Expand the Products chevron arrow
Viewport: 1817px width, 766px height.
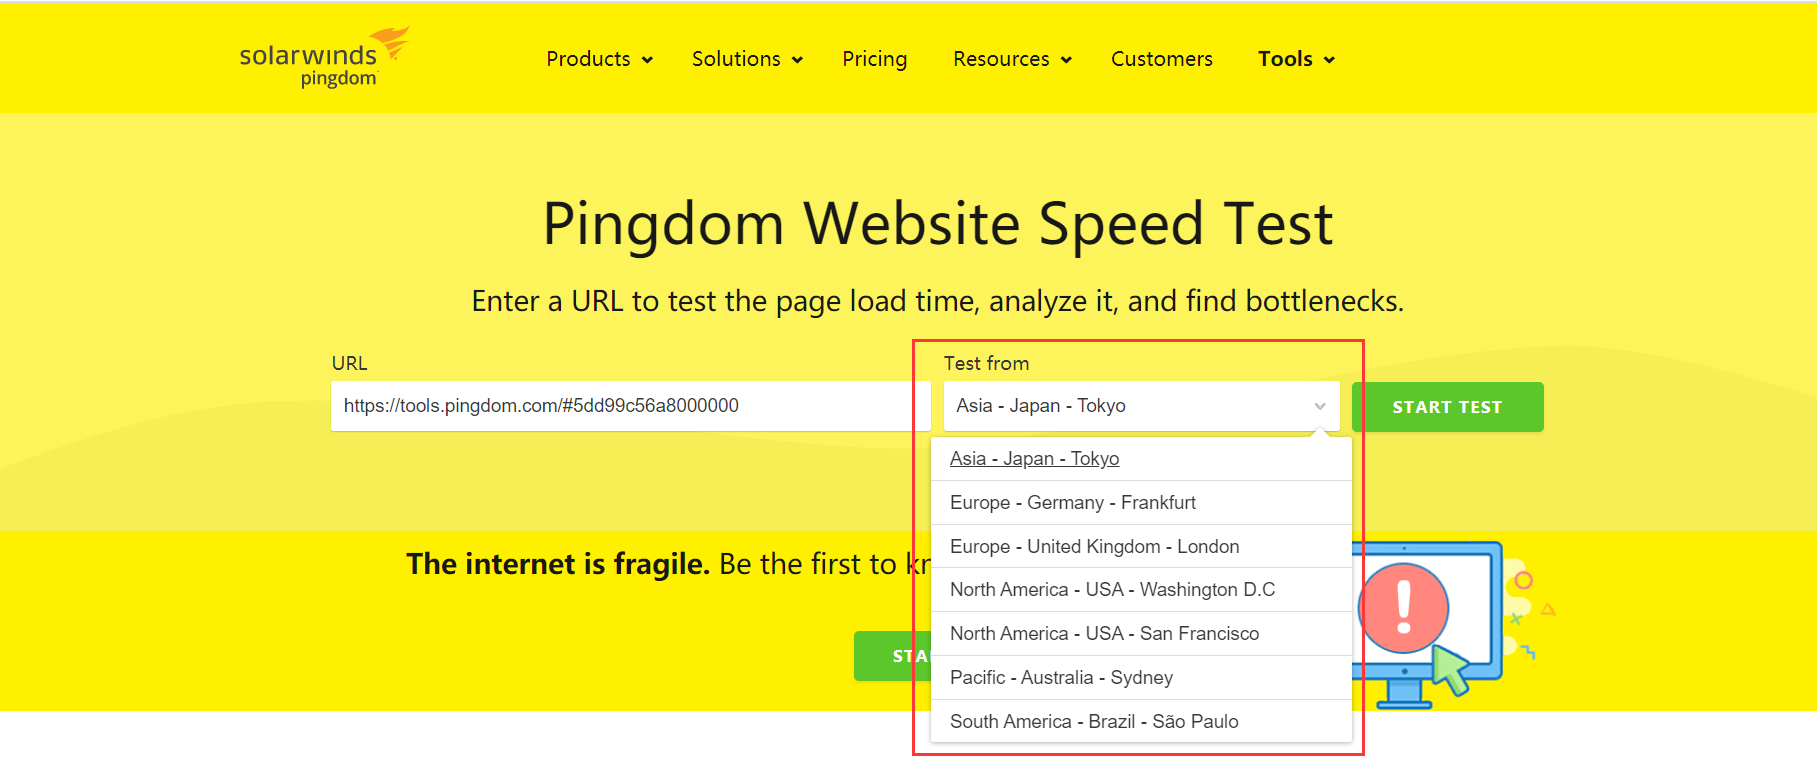point(647,60)
